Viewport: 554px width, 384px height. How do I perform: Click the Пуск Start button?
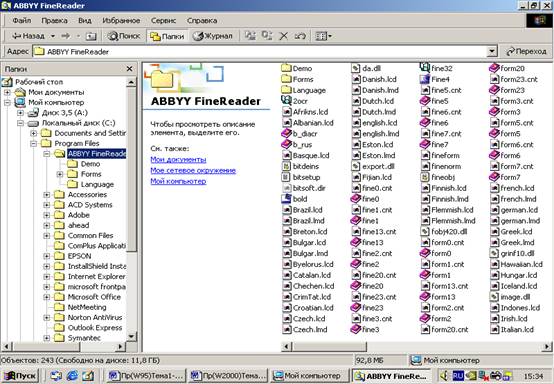(20, 376)
